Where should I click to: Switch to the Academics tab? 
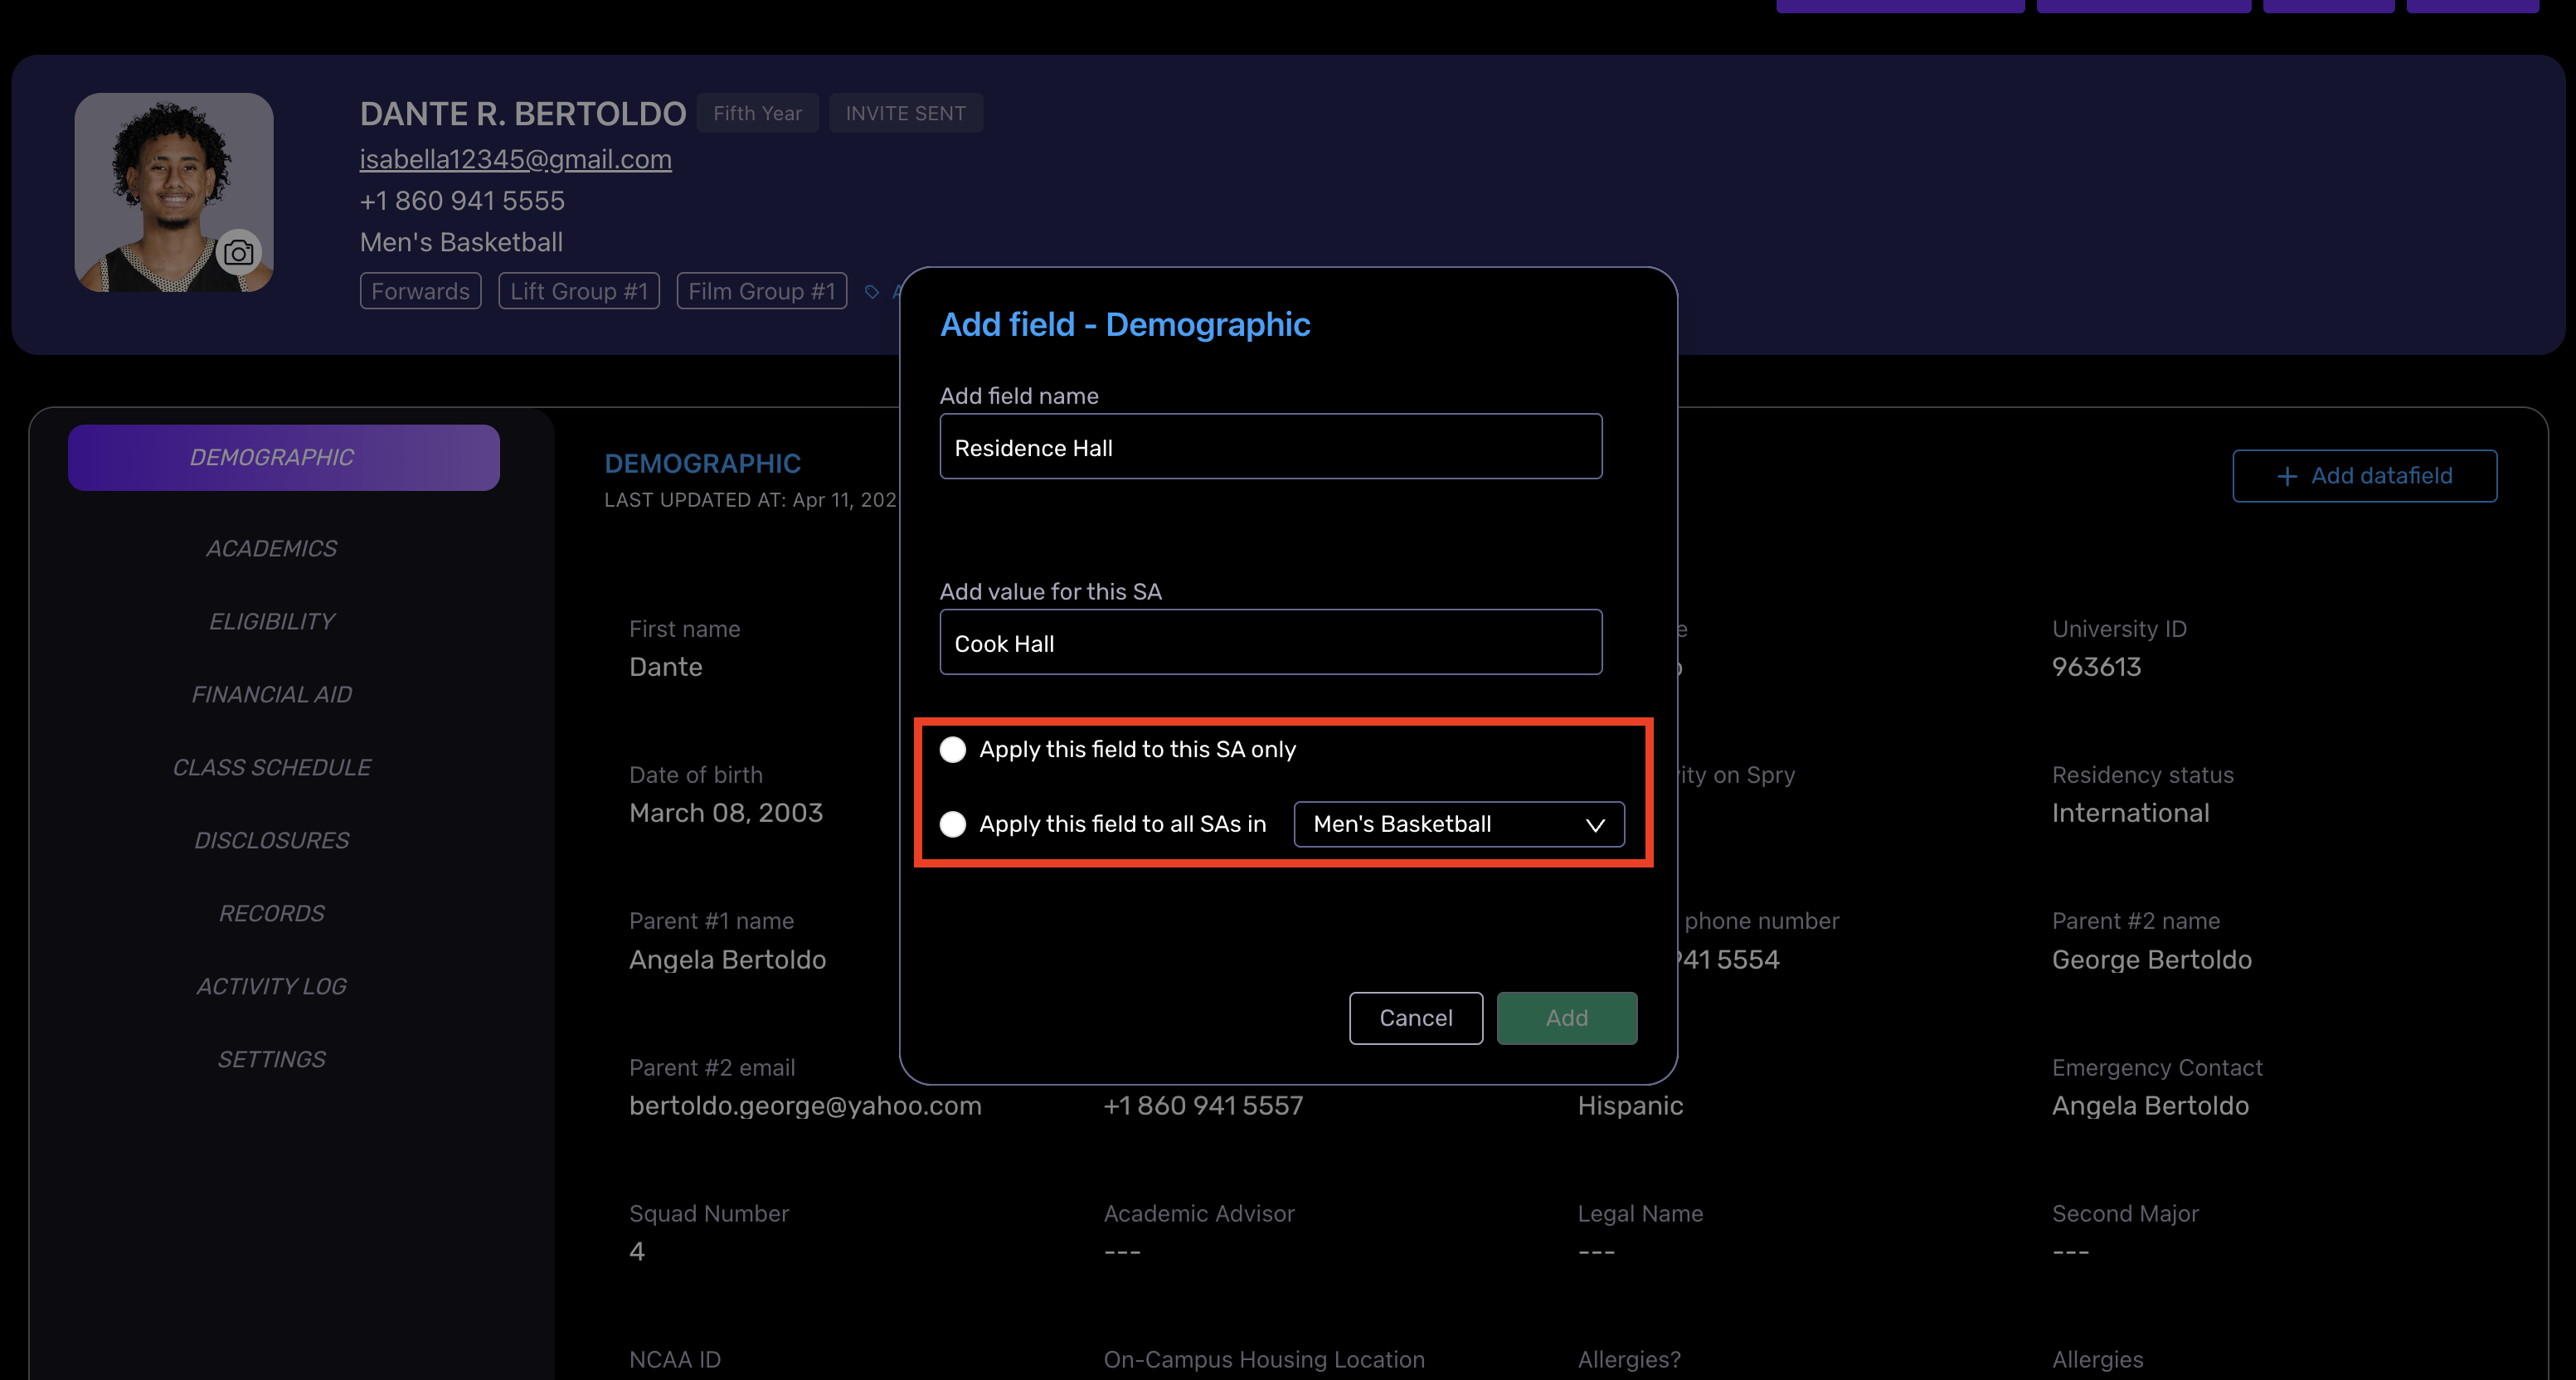point(272,548)
